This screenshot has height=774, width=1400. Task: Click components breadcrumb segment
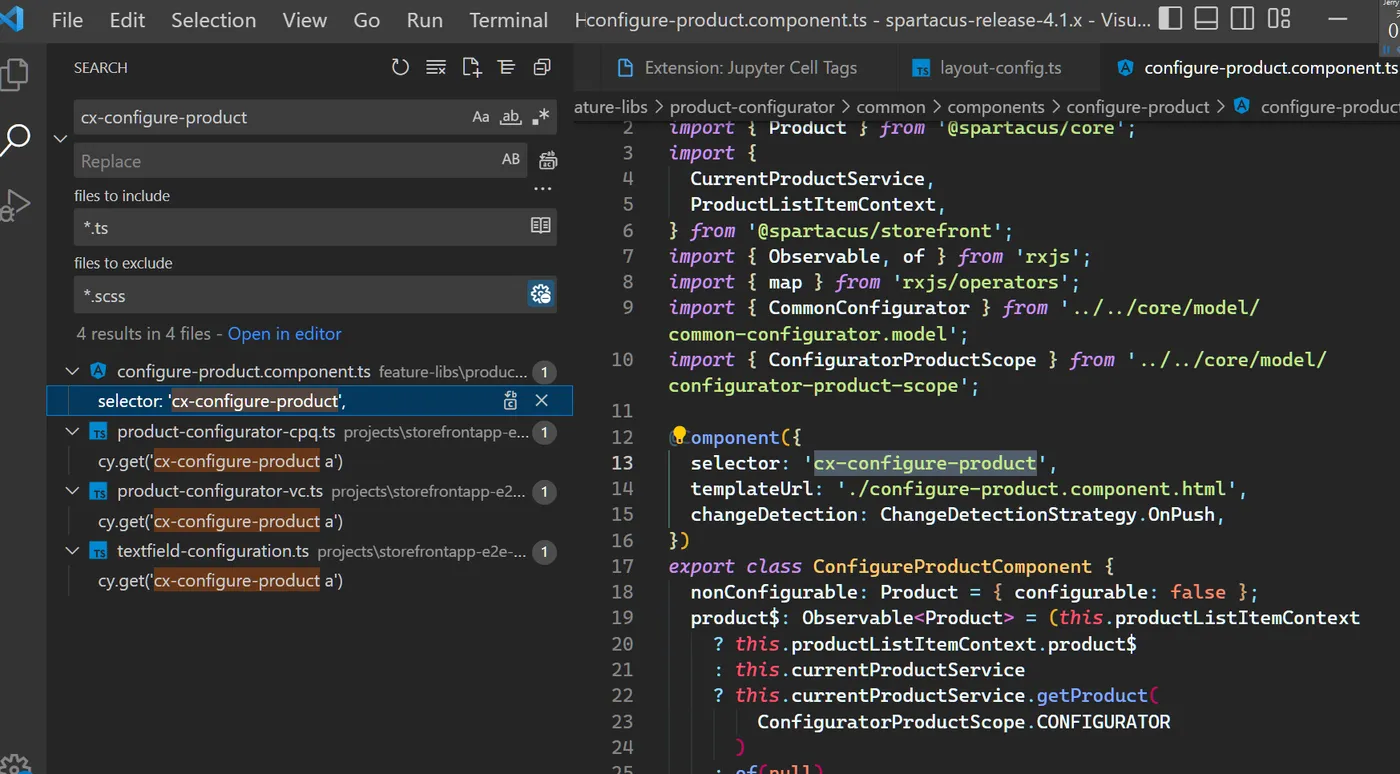click(x=996, y=107)
